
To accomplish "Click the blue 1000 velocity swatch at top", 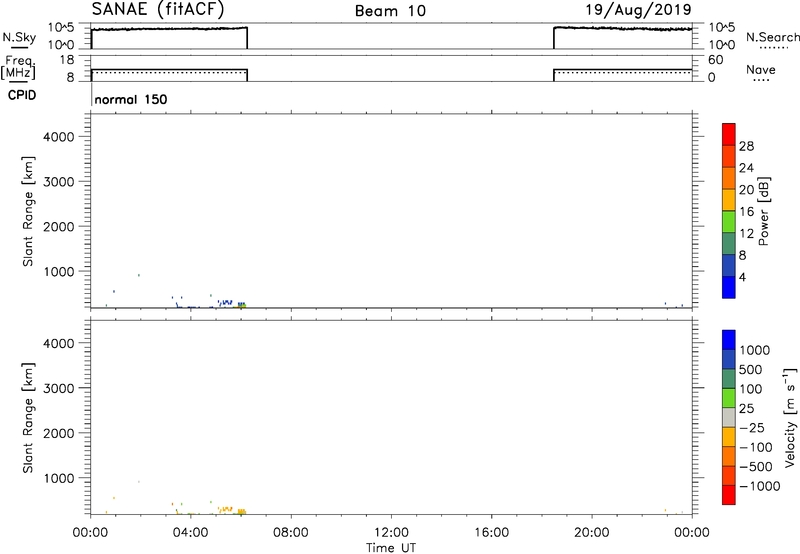I will click(x=729, y=340).
